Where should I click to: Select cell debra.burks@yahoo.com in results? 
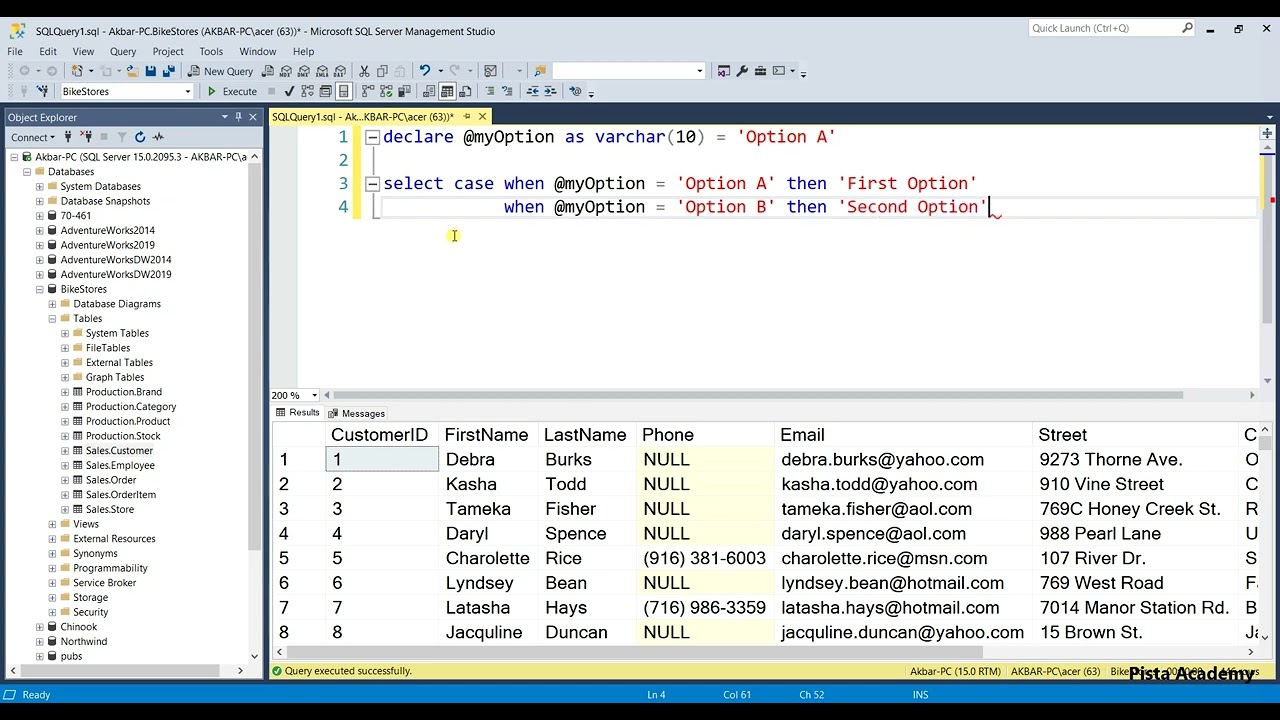904,460
